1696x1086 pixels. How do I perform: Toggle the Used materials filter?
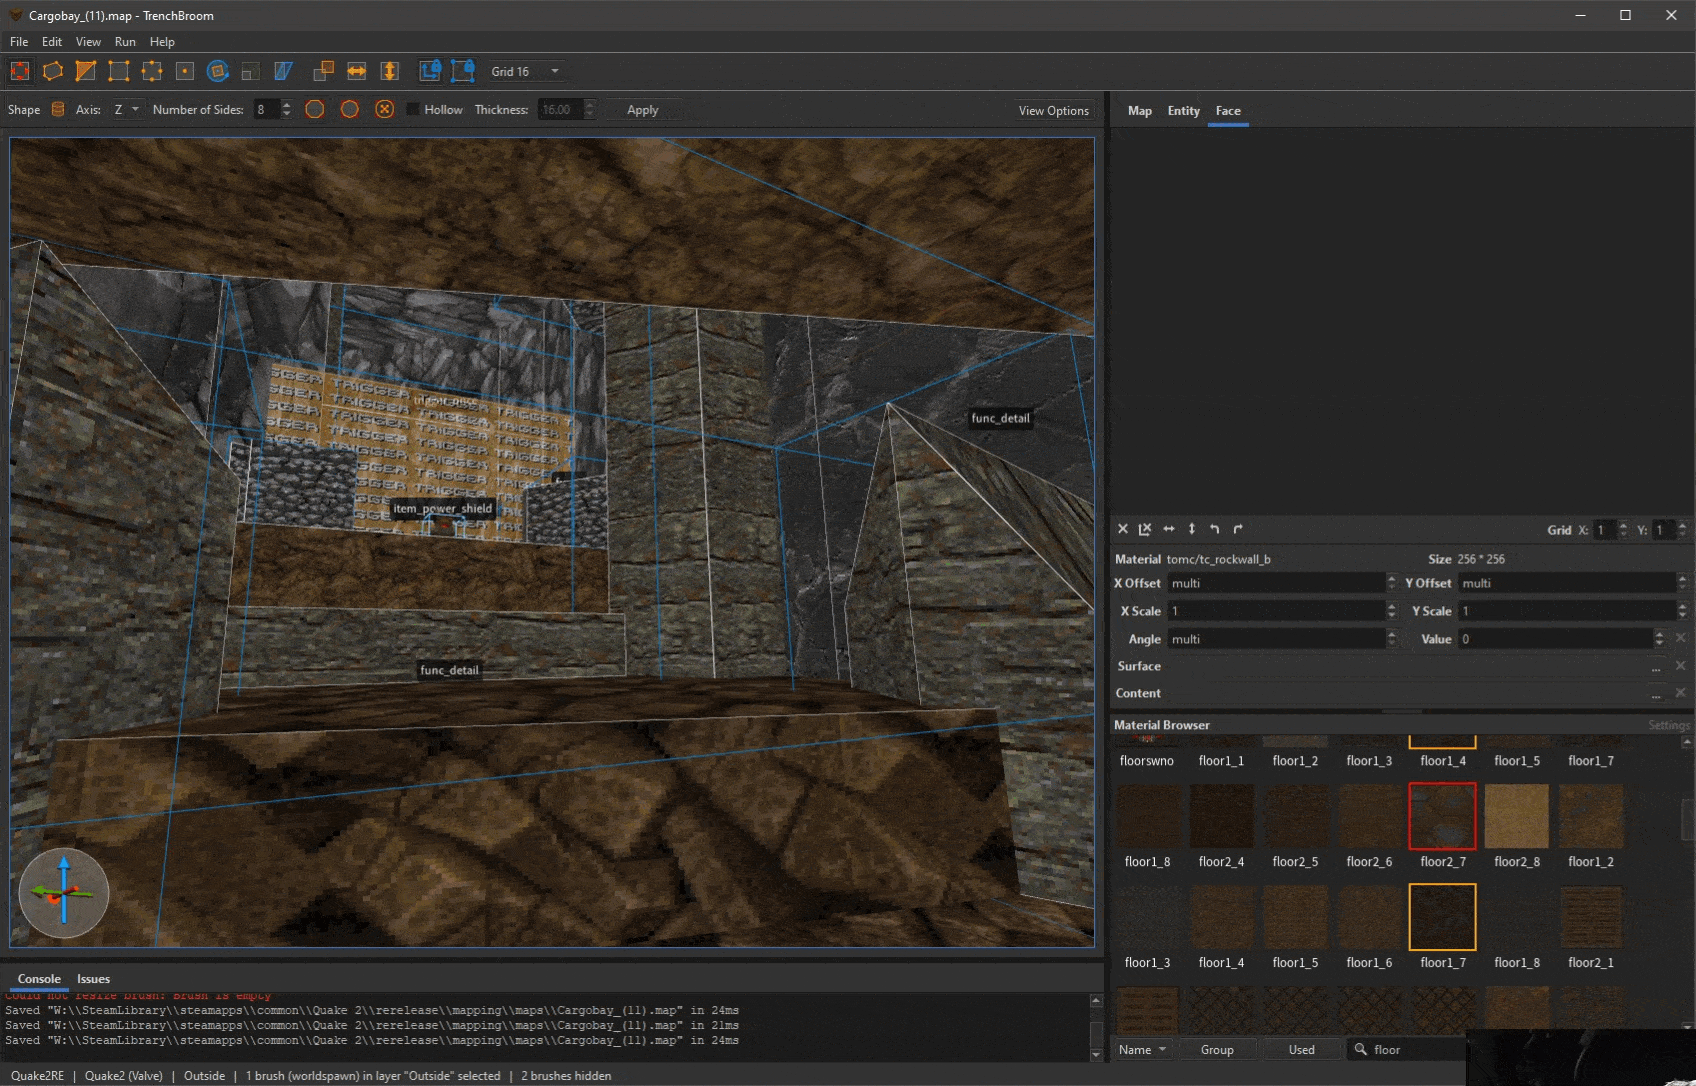coord(1301,1050)
